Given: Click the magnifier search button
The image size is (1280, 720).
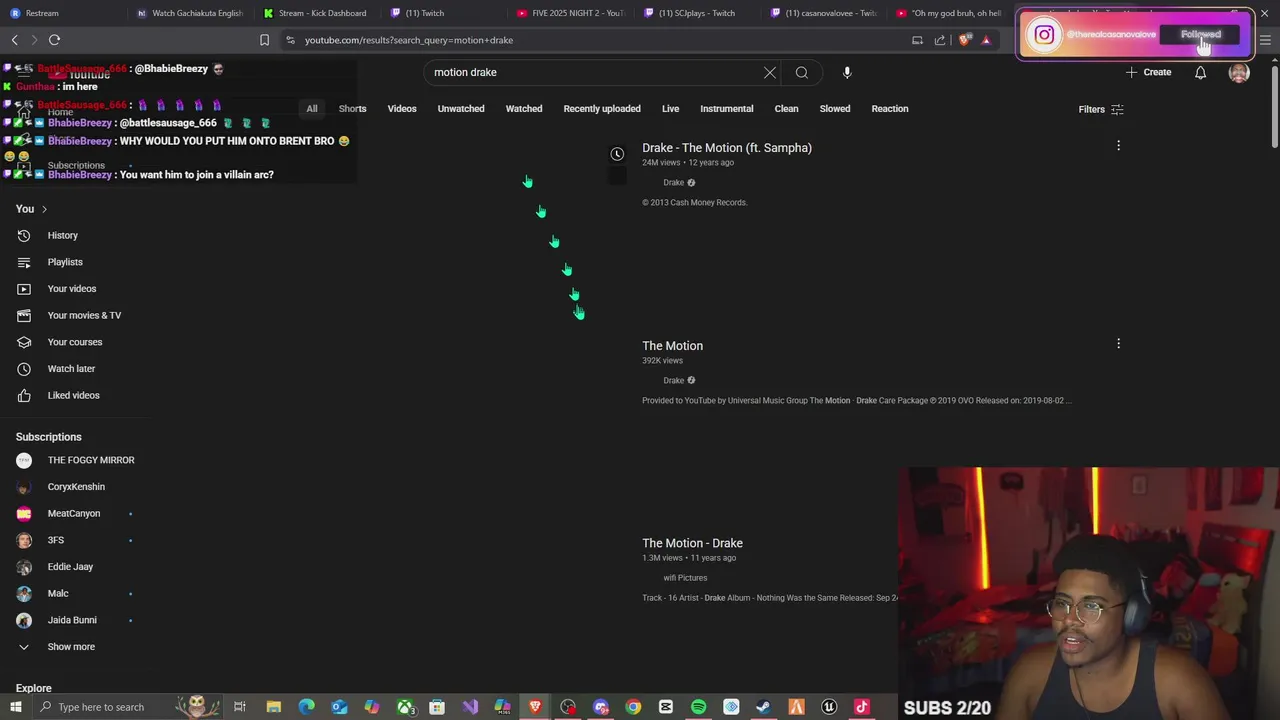Looking at the screenshot, I should [801, 72].
